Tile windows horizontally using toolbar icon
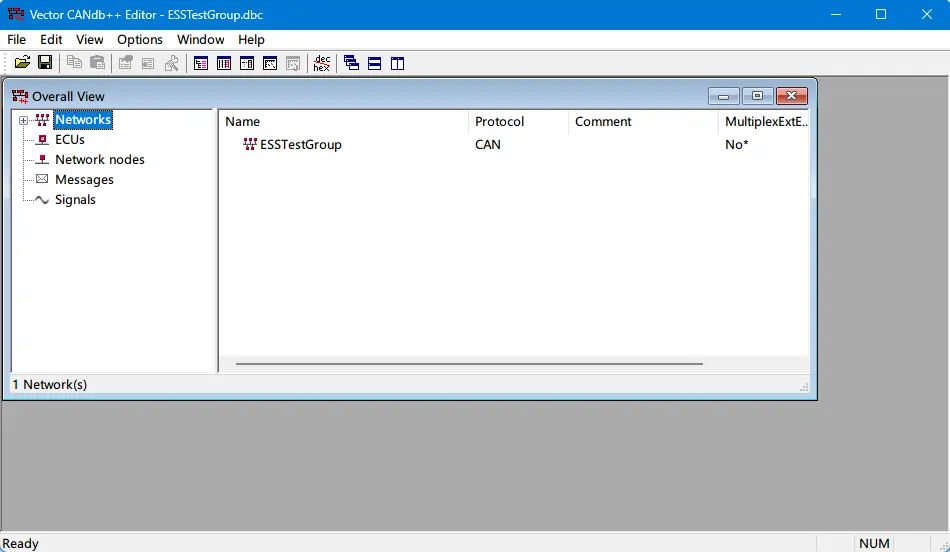 (374, 63)
